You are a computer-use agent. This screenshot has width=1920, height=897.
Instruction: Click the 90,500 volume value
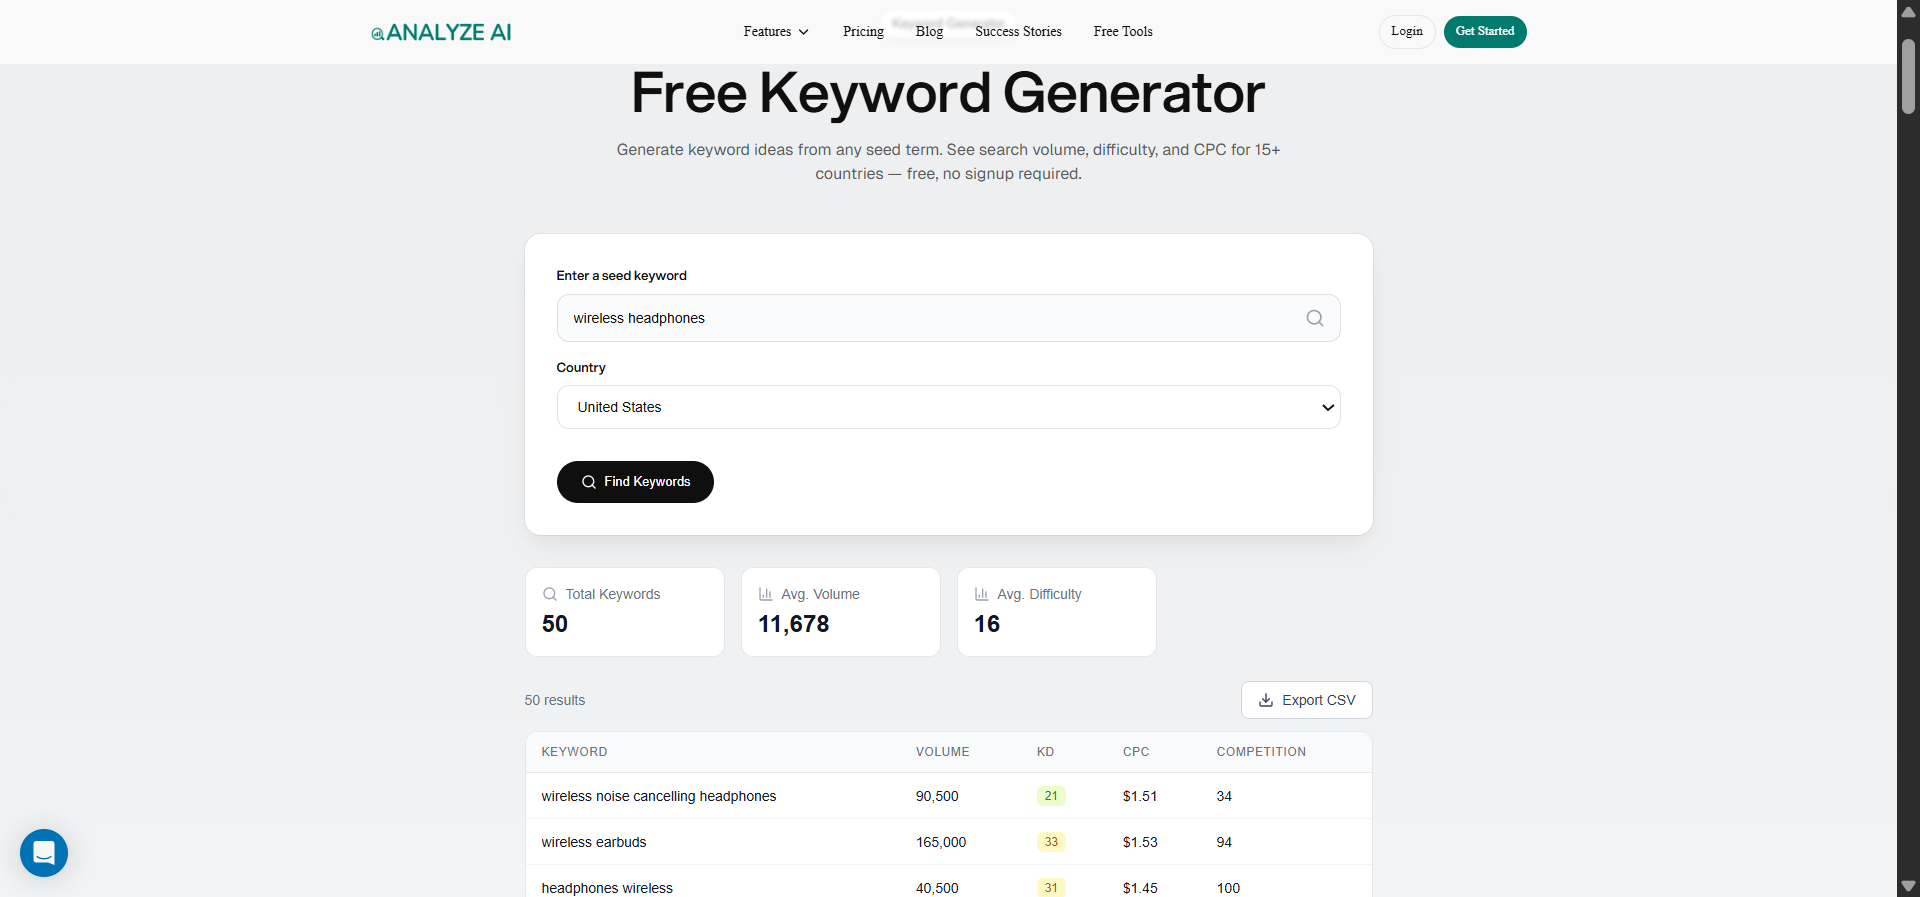(x=937, y=796)
